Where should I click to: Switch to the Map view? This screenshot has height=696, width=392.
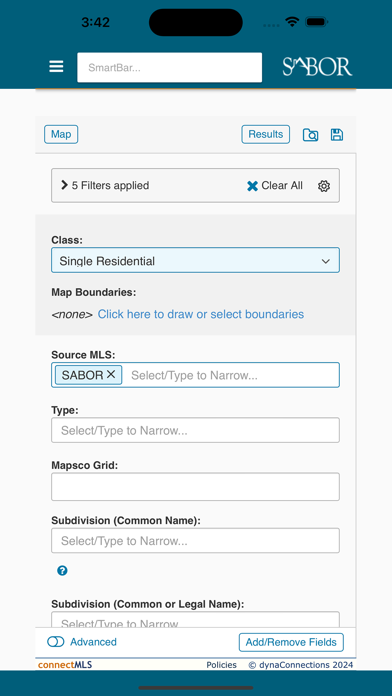click(61, 134)
